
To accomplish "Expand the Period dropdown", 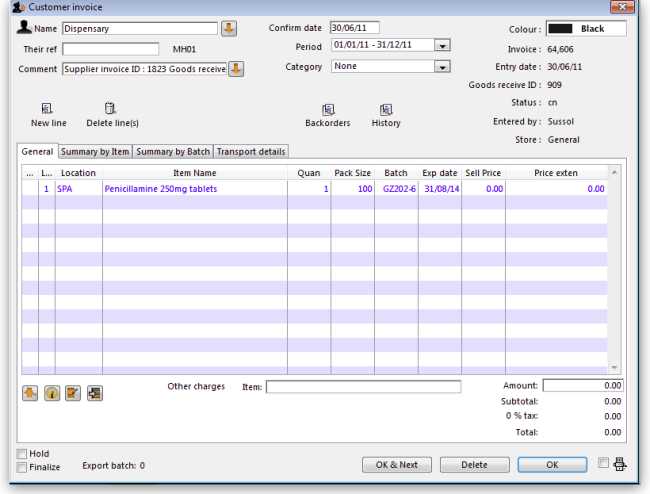I will click(442, 46).
